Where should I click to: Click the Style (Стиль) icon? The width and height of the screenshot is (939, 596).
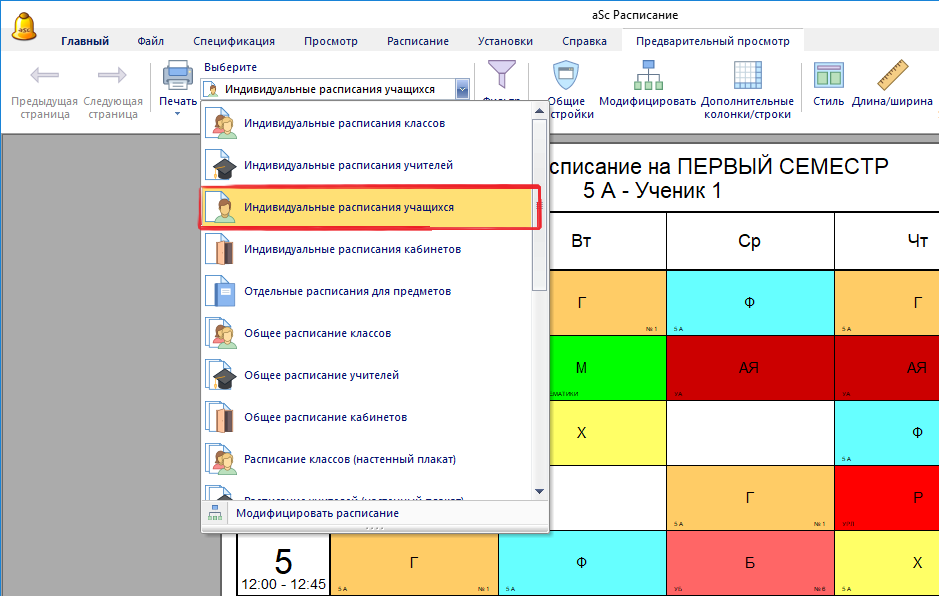(828, 76)
